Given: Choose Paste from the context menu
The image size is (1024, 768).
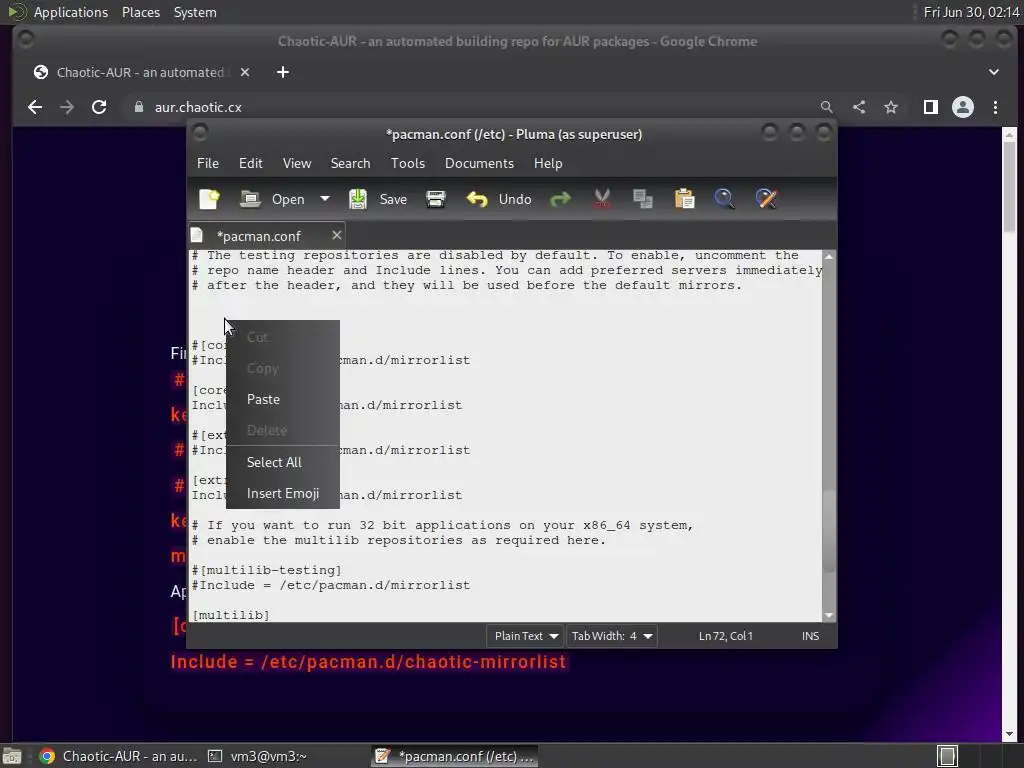Looking at the screenshot, I should [283, 400].
